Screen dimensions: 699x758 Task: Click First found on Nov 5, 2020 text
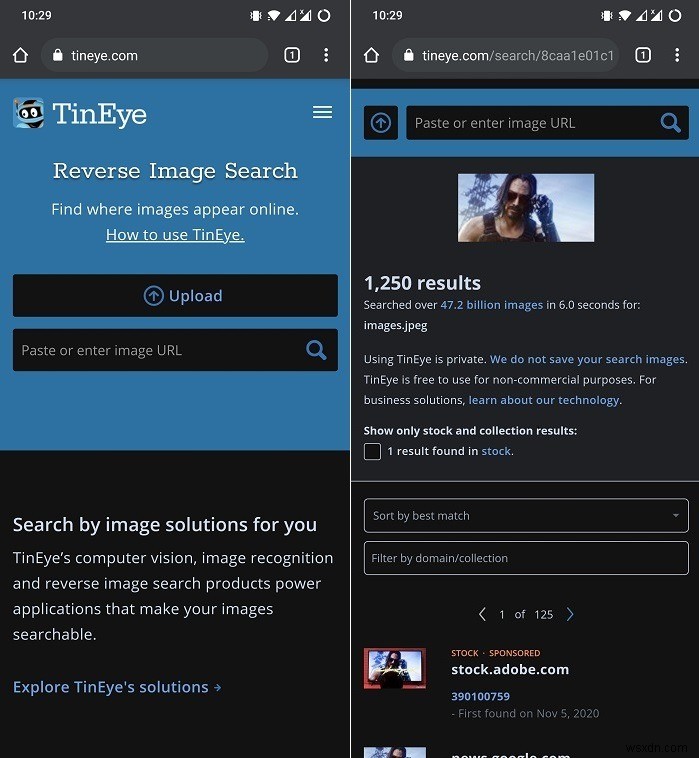click(x=528, y=714)
